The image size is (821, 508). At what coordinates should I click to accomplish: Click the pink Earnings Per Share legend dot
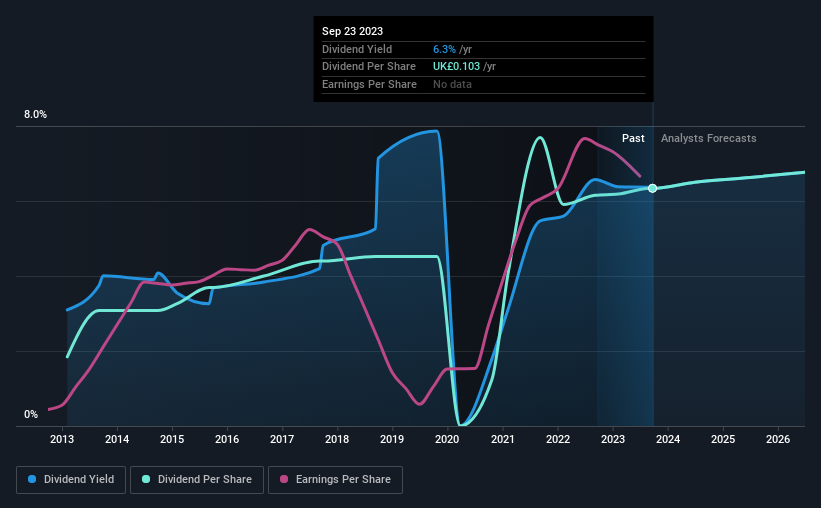click(x=284, y=479)
